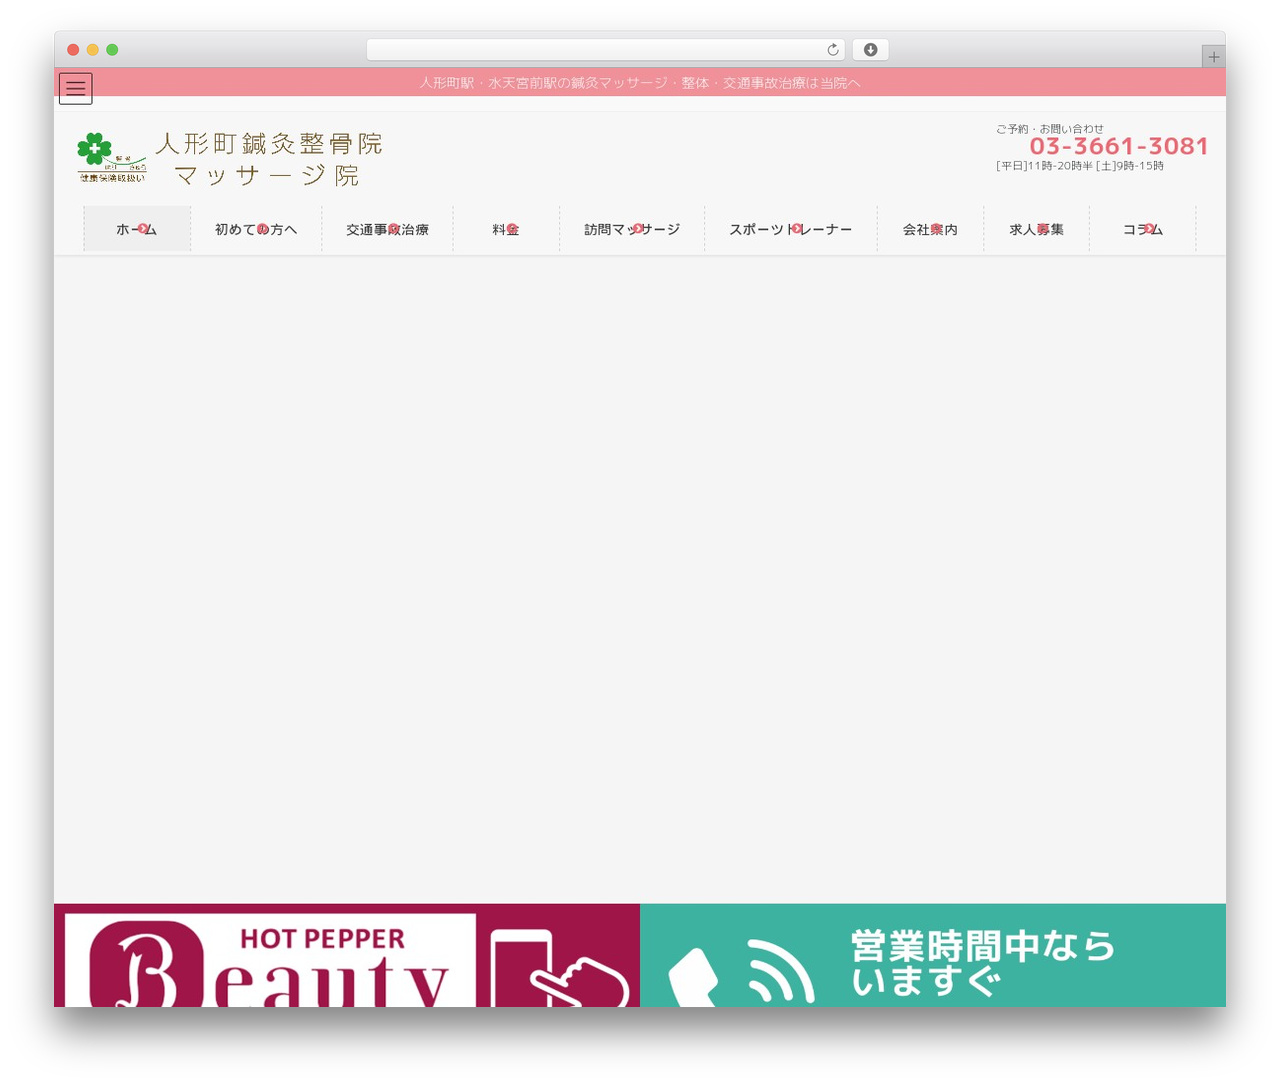Screen dimensions: 1280x1084
Task: Open the Hot Pepper Beauty banner
Action: click(347, 955)
